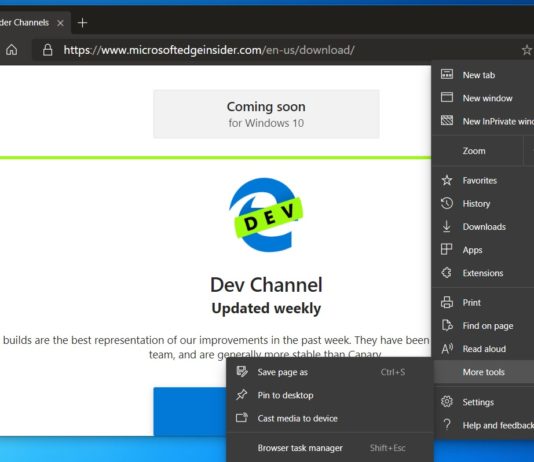The image size is (534, 462).
Task: Click the lock icon in address bar
Action: pos(48,50)
